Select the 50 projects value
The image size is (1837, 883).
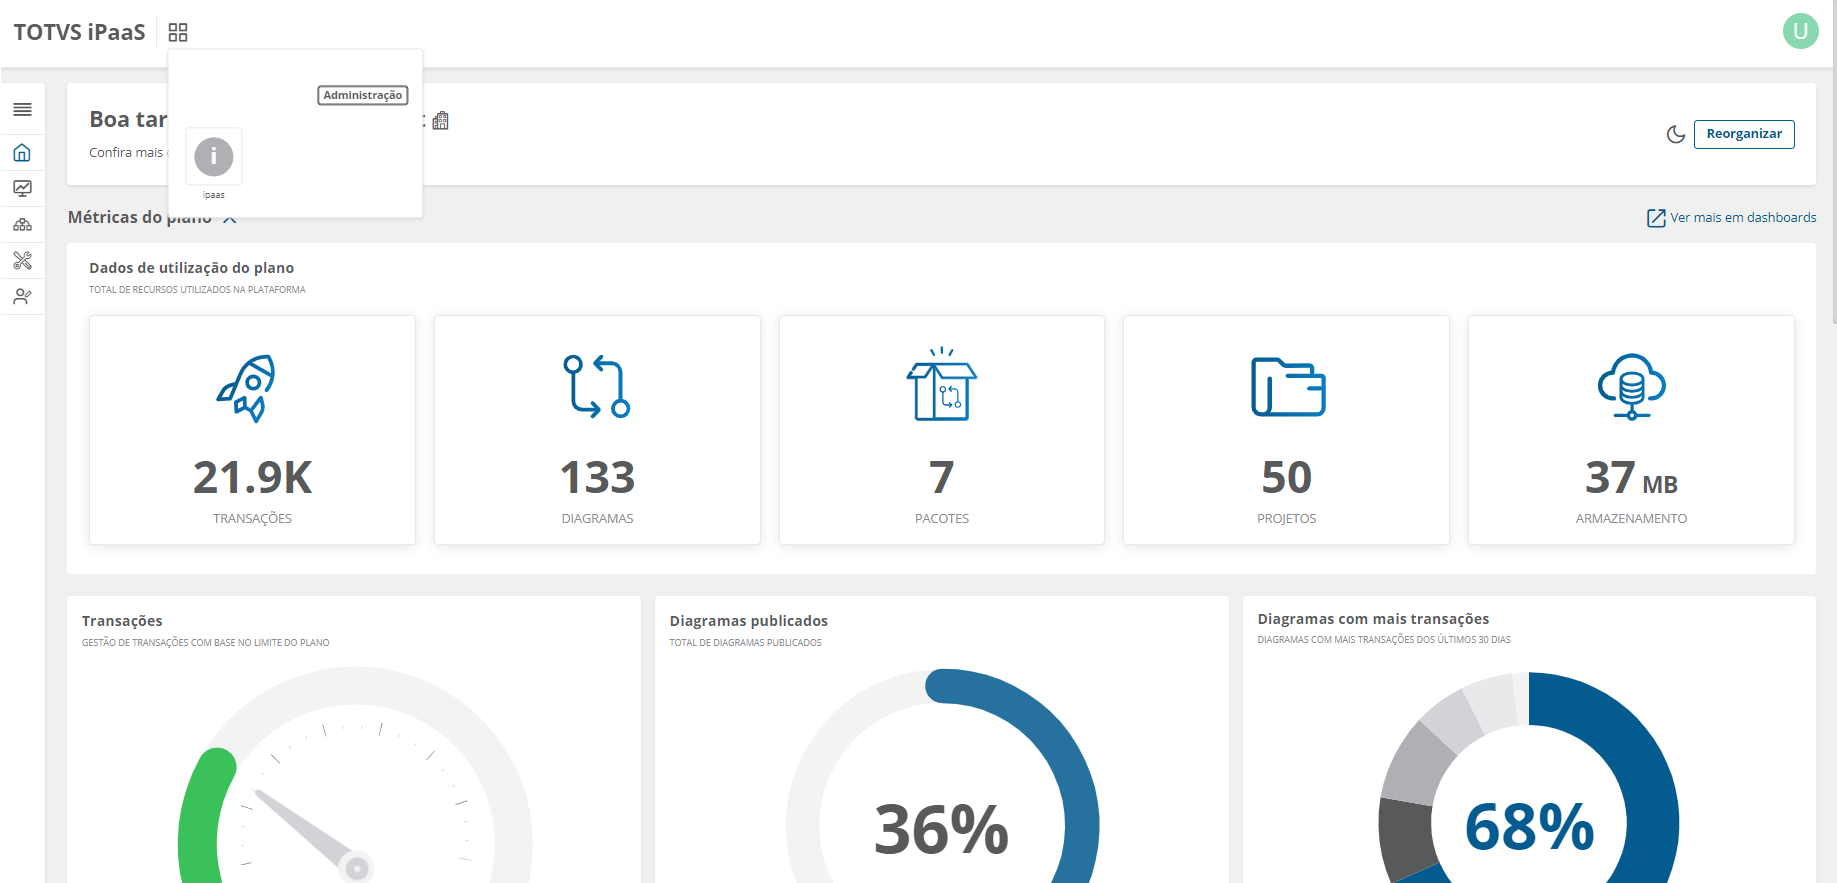tap(1287, 478)
